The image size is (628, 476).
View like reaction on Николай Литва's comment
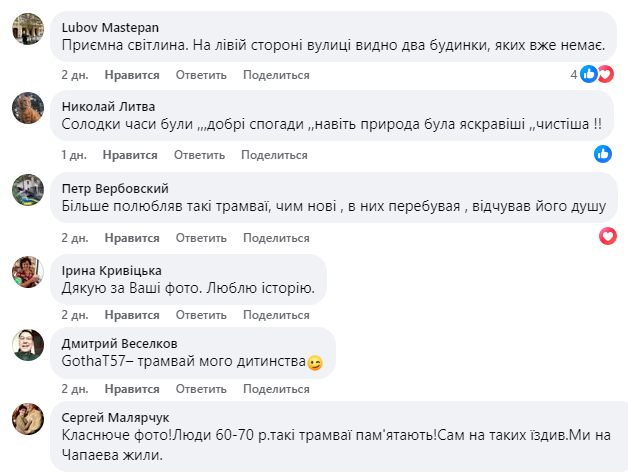pos(603,154)
